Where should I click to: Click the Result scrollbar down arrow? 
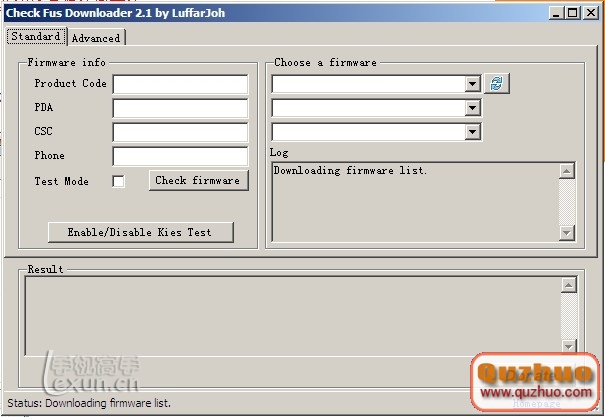coord(568,346)
